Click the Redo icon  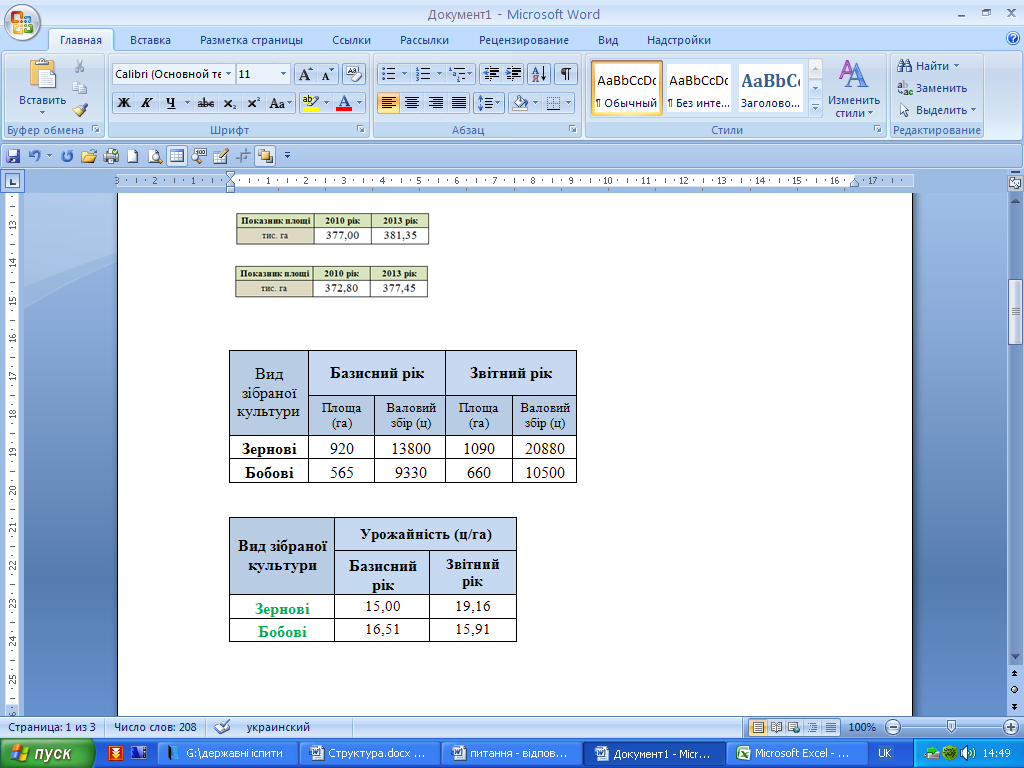[67, 156]
